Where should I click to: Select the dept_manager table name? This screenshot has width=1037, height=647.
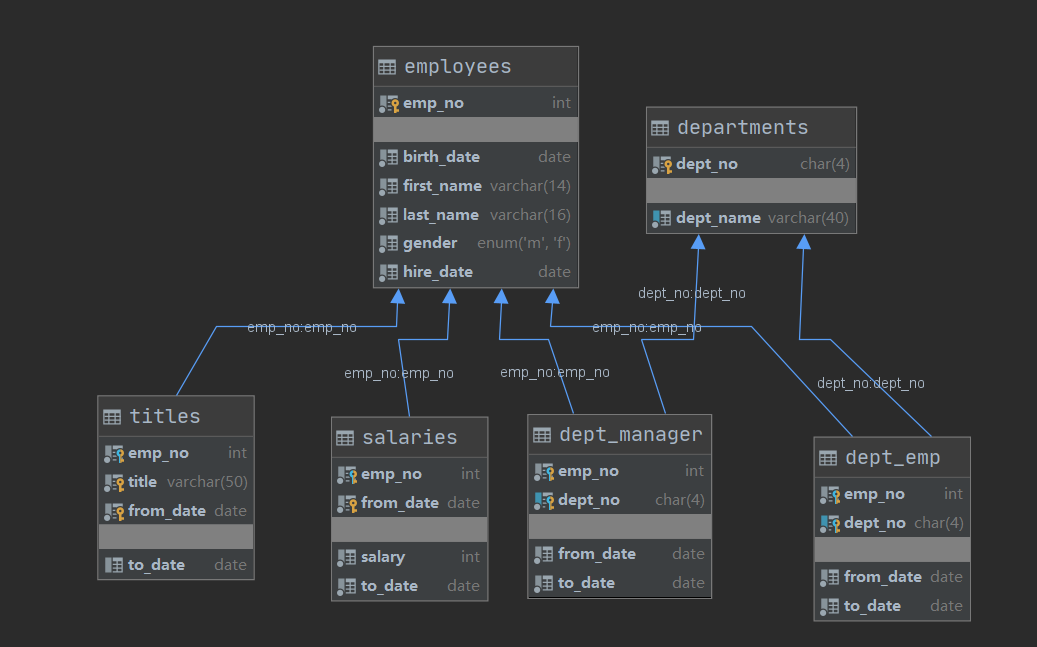tap(631, 435)
